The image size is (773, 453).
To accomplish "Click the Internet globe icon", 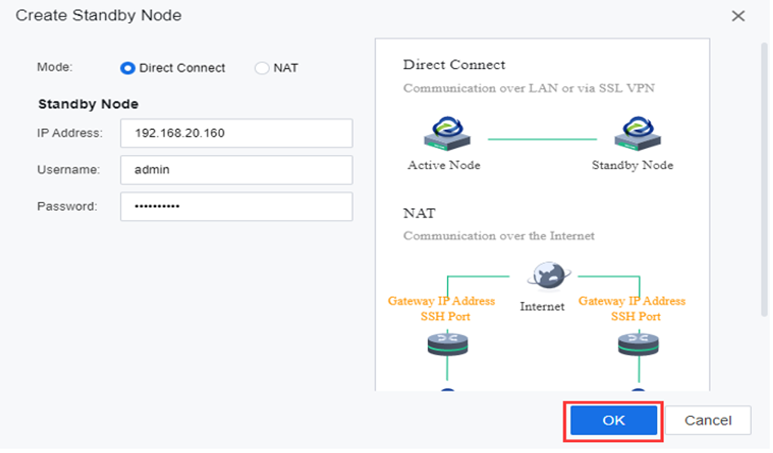I will [549, 275].
